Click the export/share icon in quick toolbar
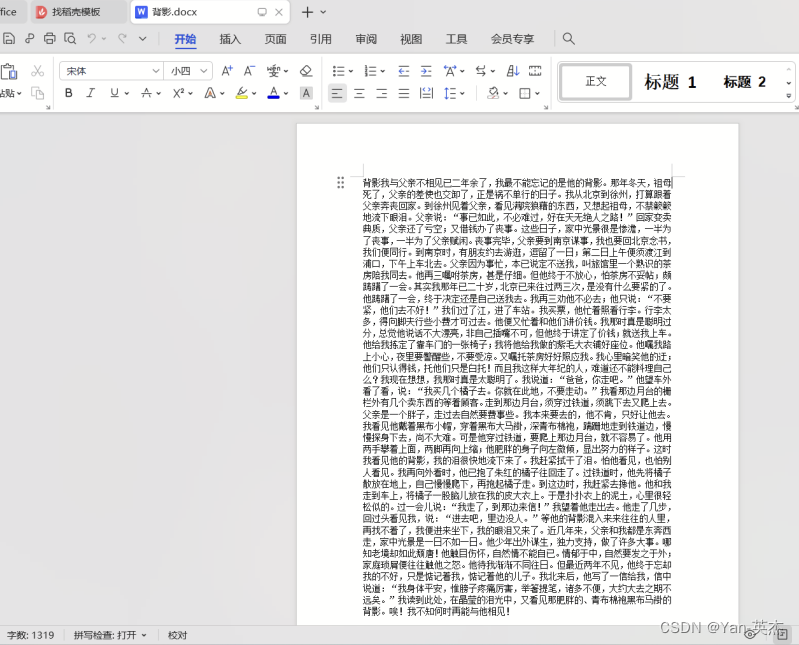The height and width of the screenshot is (645, 799). pyautogui.click(x=30, y=39)
